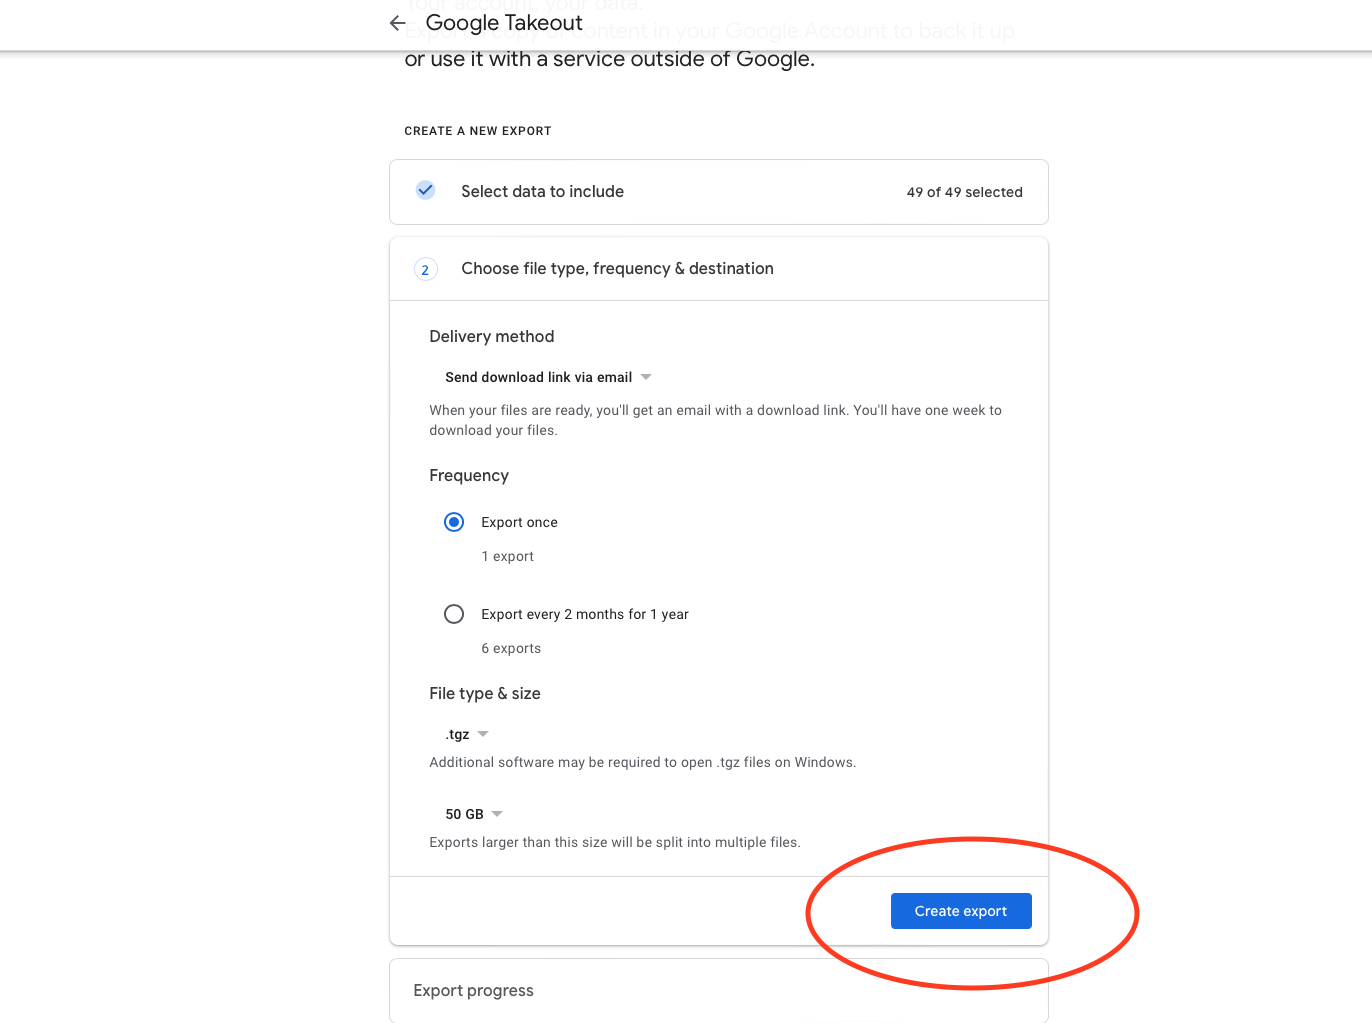The height and width of the screenshot is (1023, 1372).
Task: Click the arrow next to 50 GB
Action: [x=497, y=814]
